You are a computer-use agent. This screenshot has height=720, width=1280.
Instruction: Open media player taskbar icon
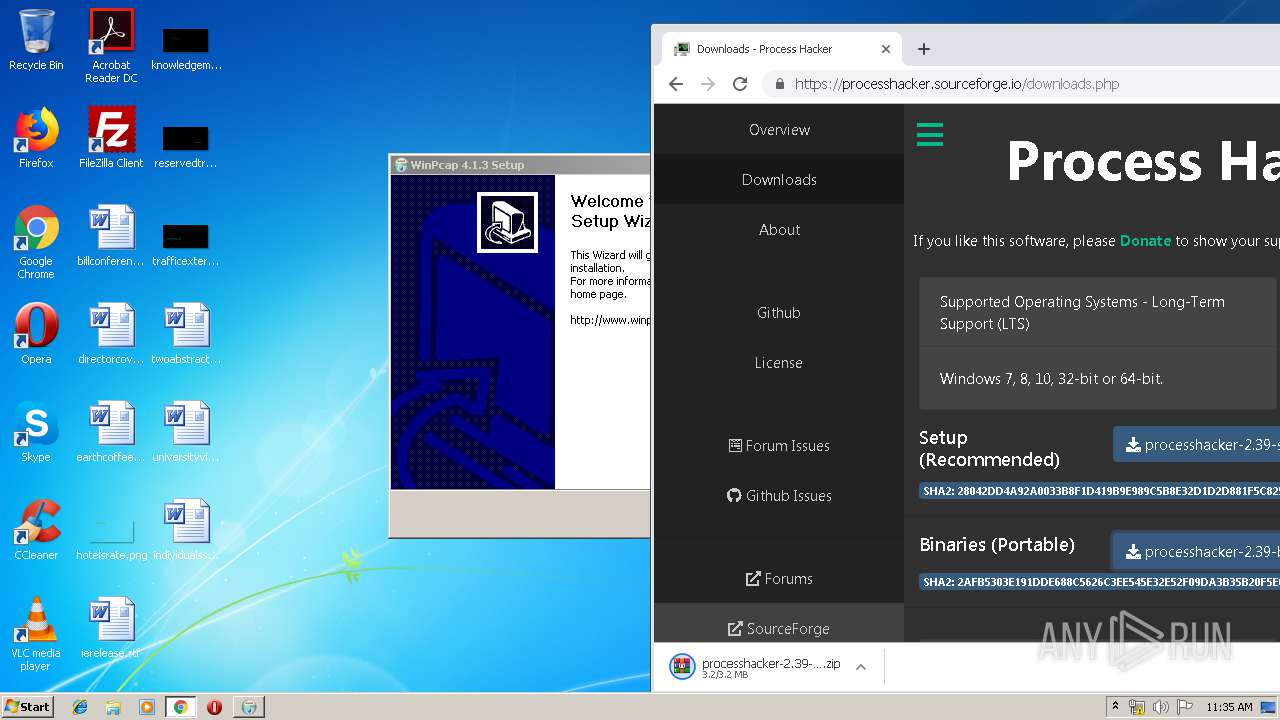pyautogui.click(x=147, y=707)
